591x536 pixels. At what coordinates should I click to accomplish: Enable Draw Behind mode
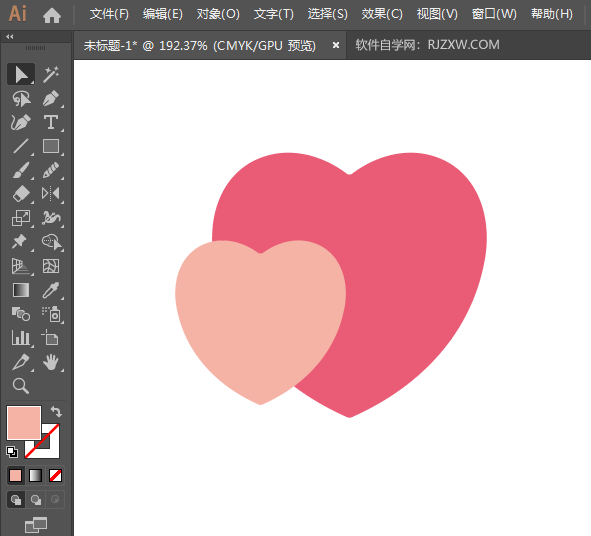[x=36, y=500]
